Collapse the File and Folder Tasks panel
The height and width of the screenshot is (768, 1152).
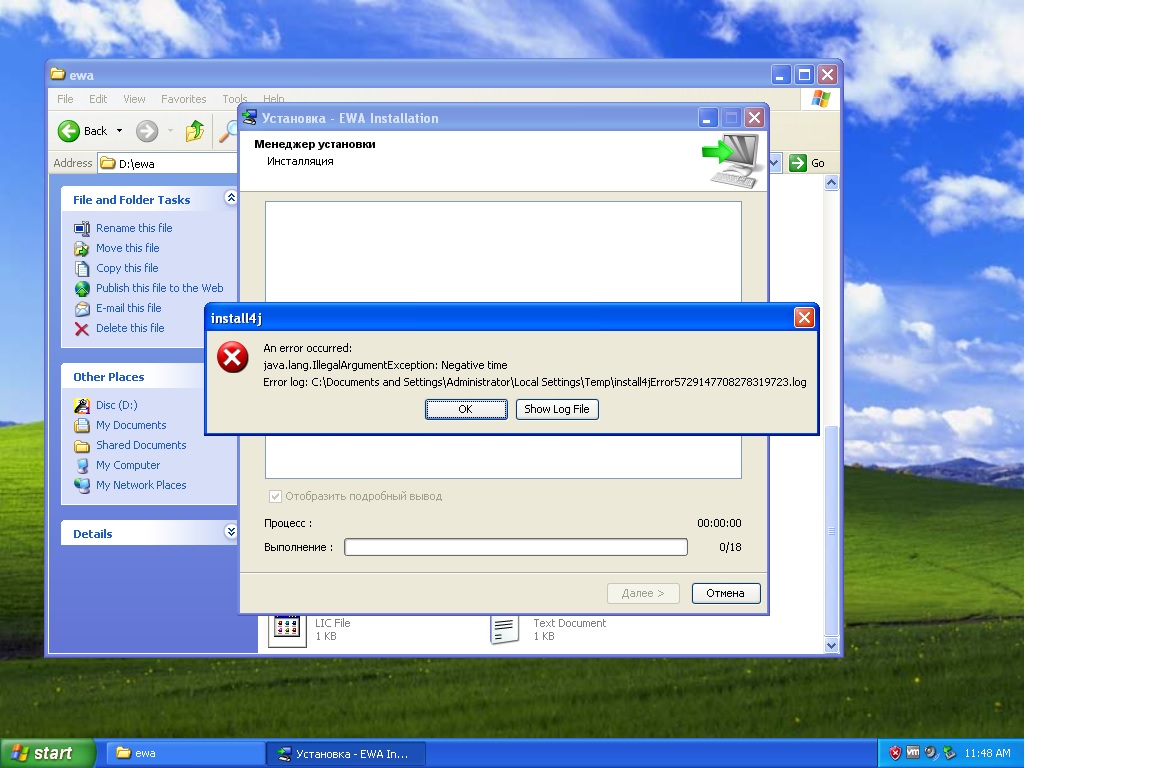tap(231, 197)
